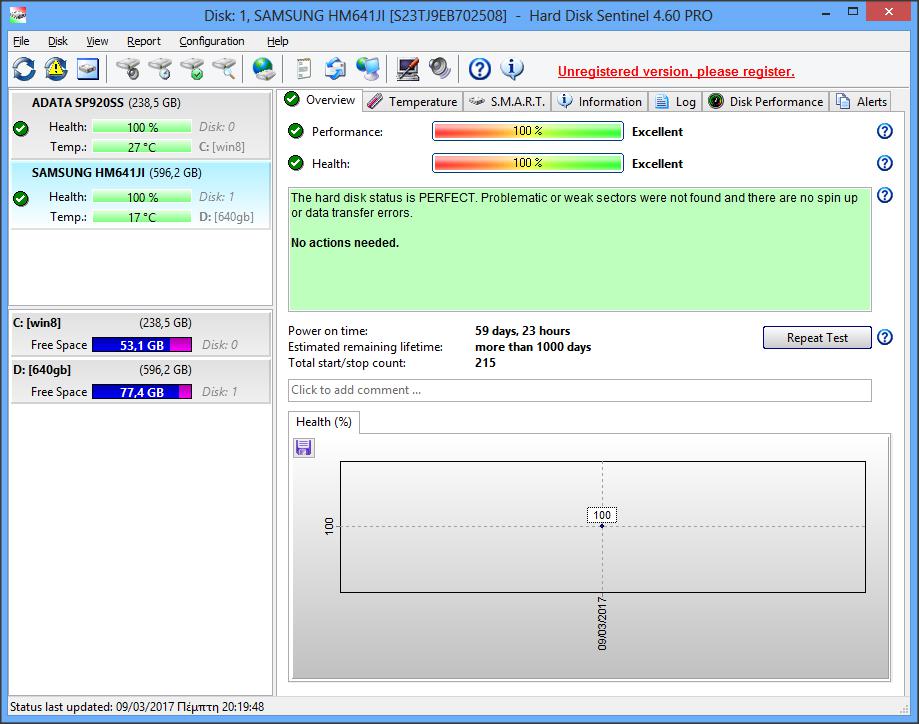Switch to the Overview tab
919x724 pixels.
(x=320, y=100)
